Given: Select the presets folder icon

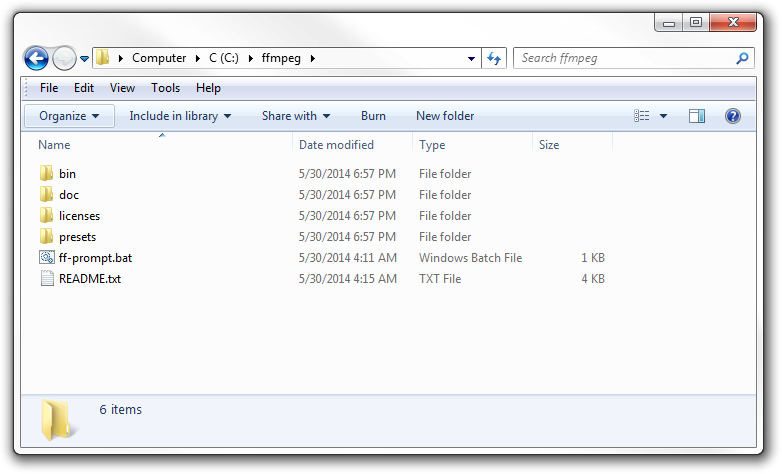Looking at the screenshot, I should coord(46,236).
